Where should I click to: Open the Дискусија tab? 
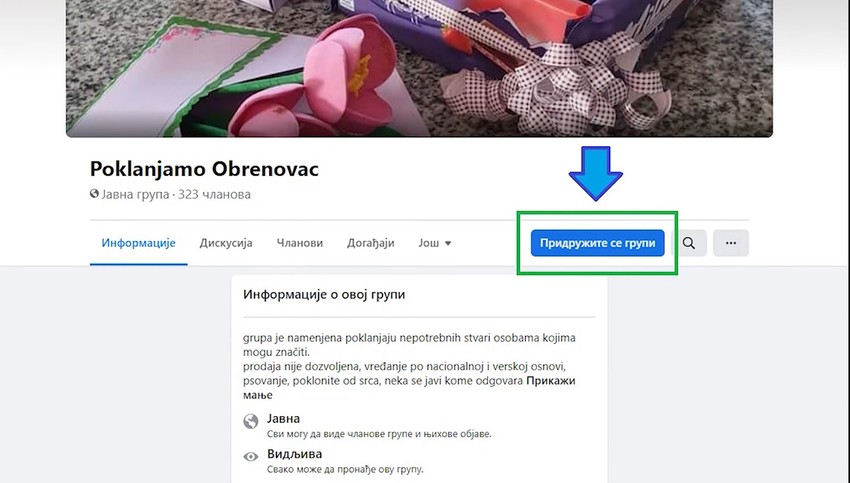[x=226, y=243]
